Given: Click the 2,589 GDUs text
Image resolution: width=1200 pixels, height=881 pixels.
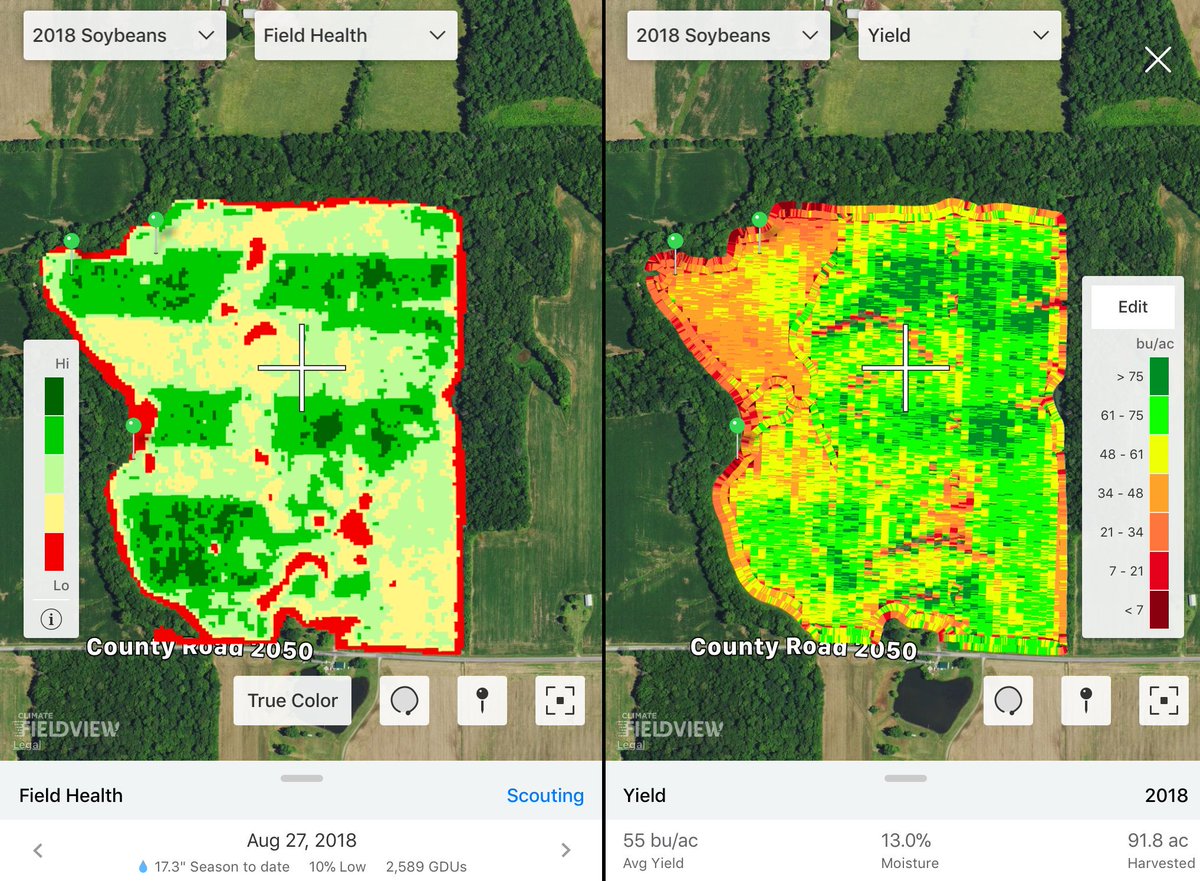Looking at the screenshot, I should tap(426, 867).
